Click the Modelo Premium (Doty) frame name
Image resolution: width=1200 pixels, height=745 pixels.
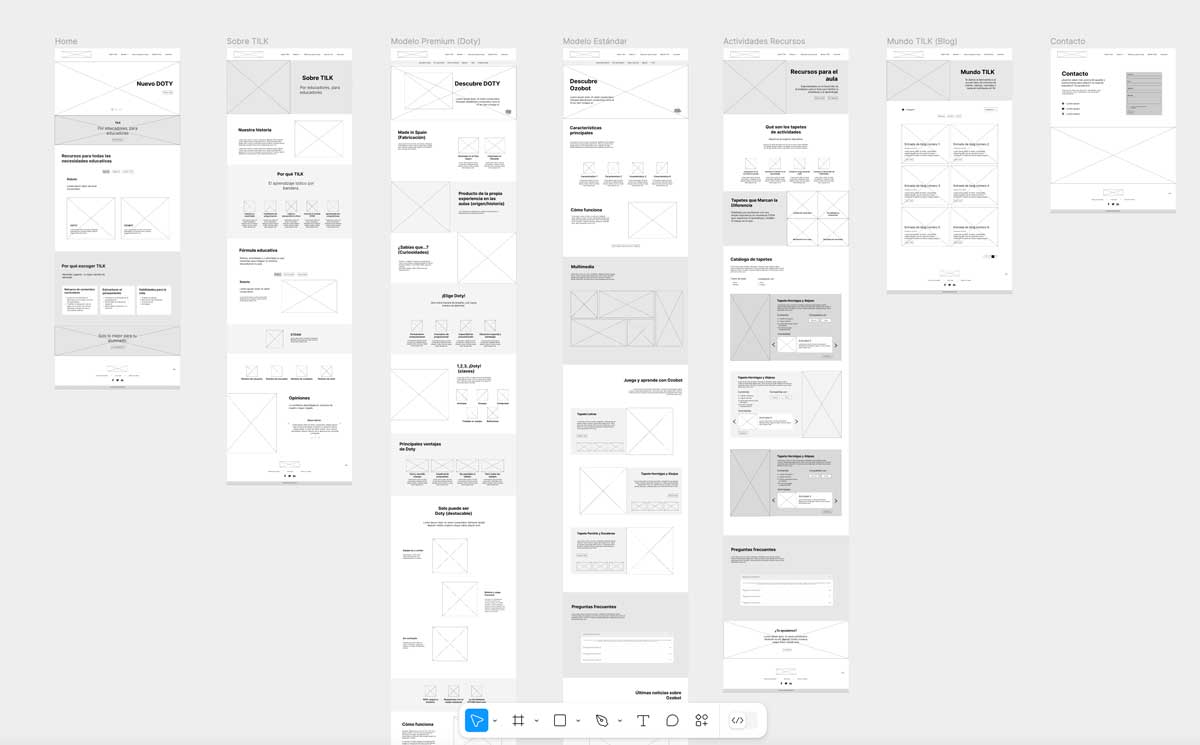pos(433,41)
